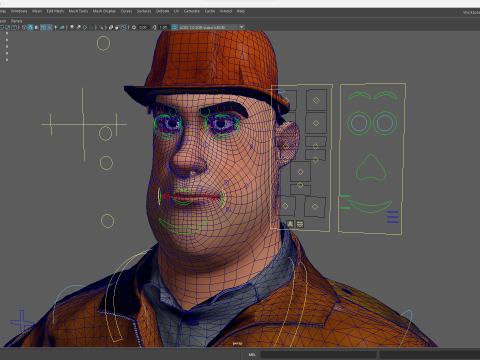Viewport: 480px width, 360px height.
Task: Toggle Screen Space Ambient Occlusion icon
Action: tap(72, 27)
